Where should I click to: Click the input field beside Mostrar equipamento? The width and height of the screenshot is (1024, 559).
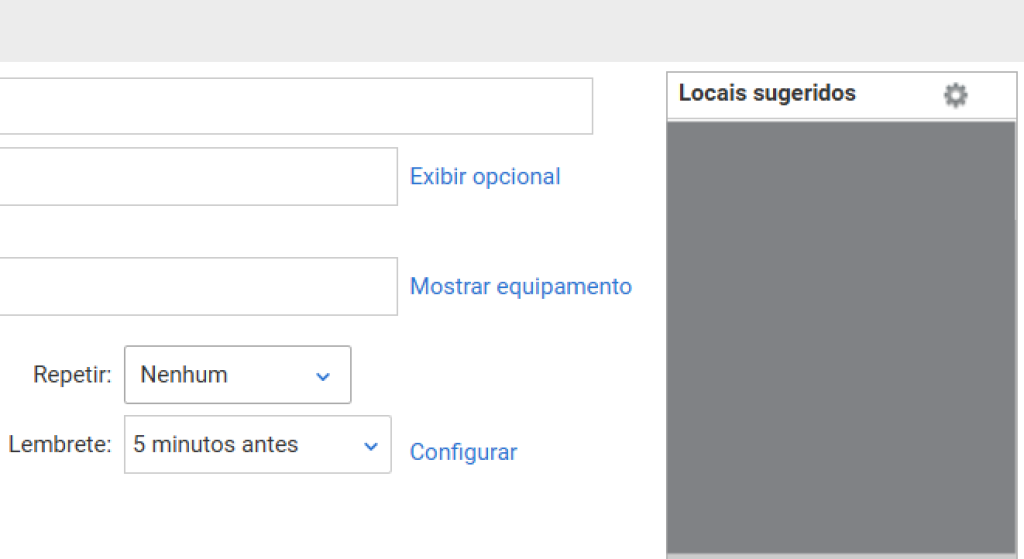point(198,287)
